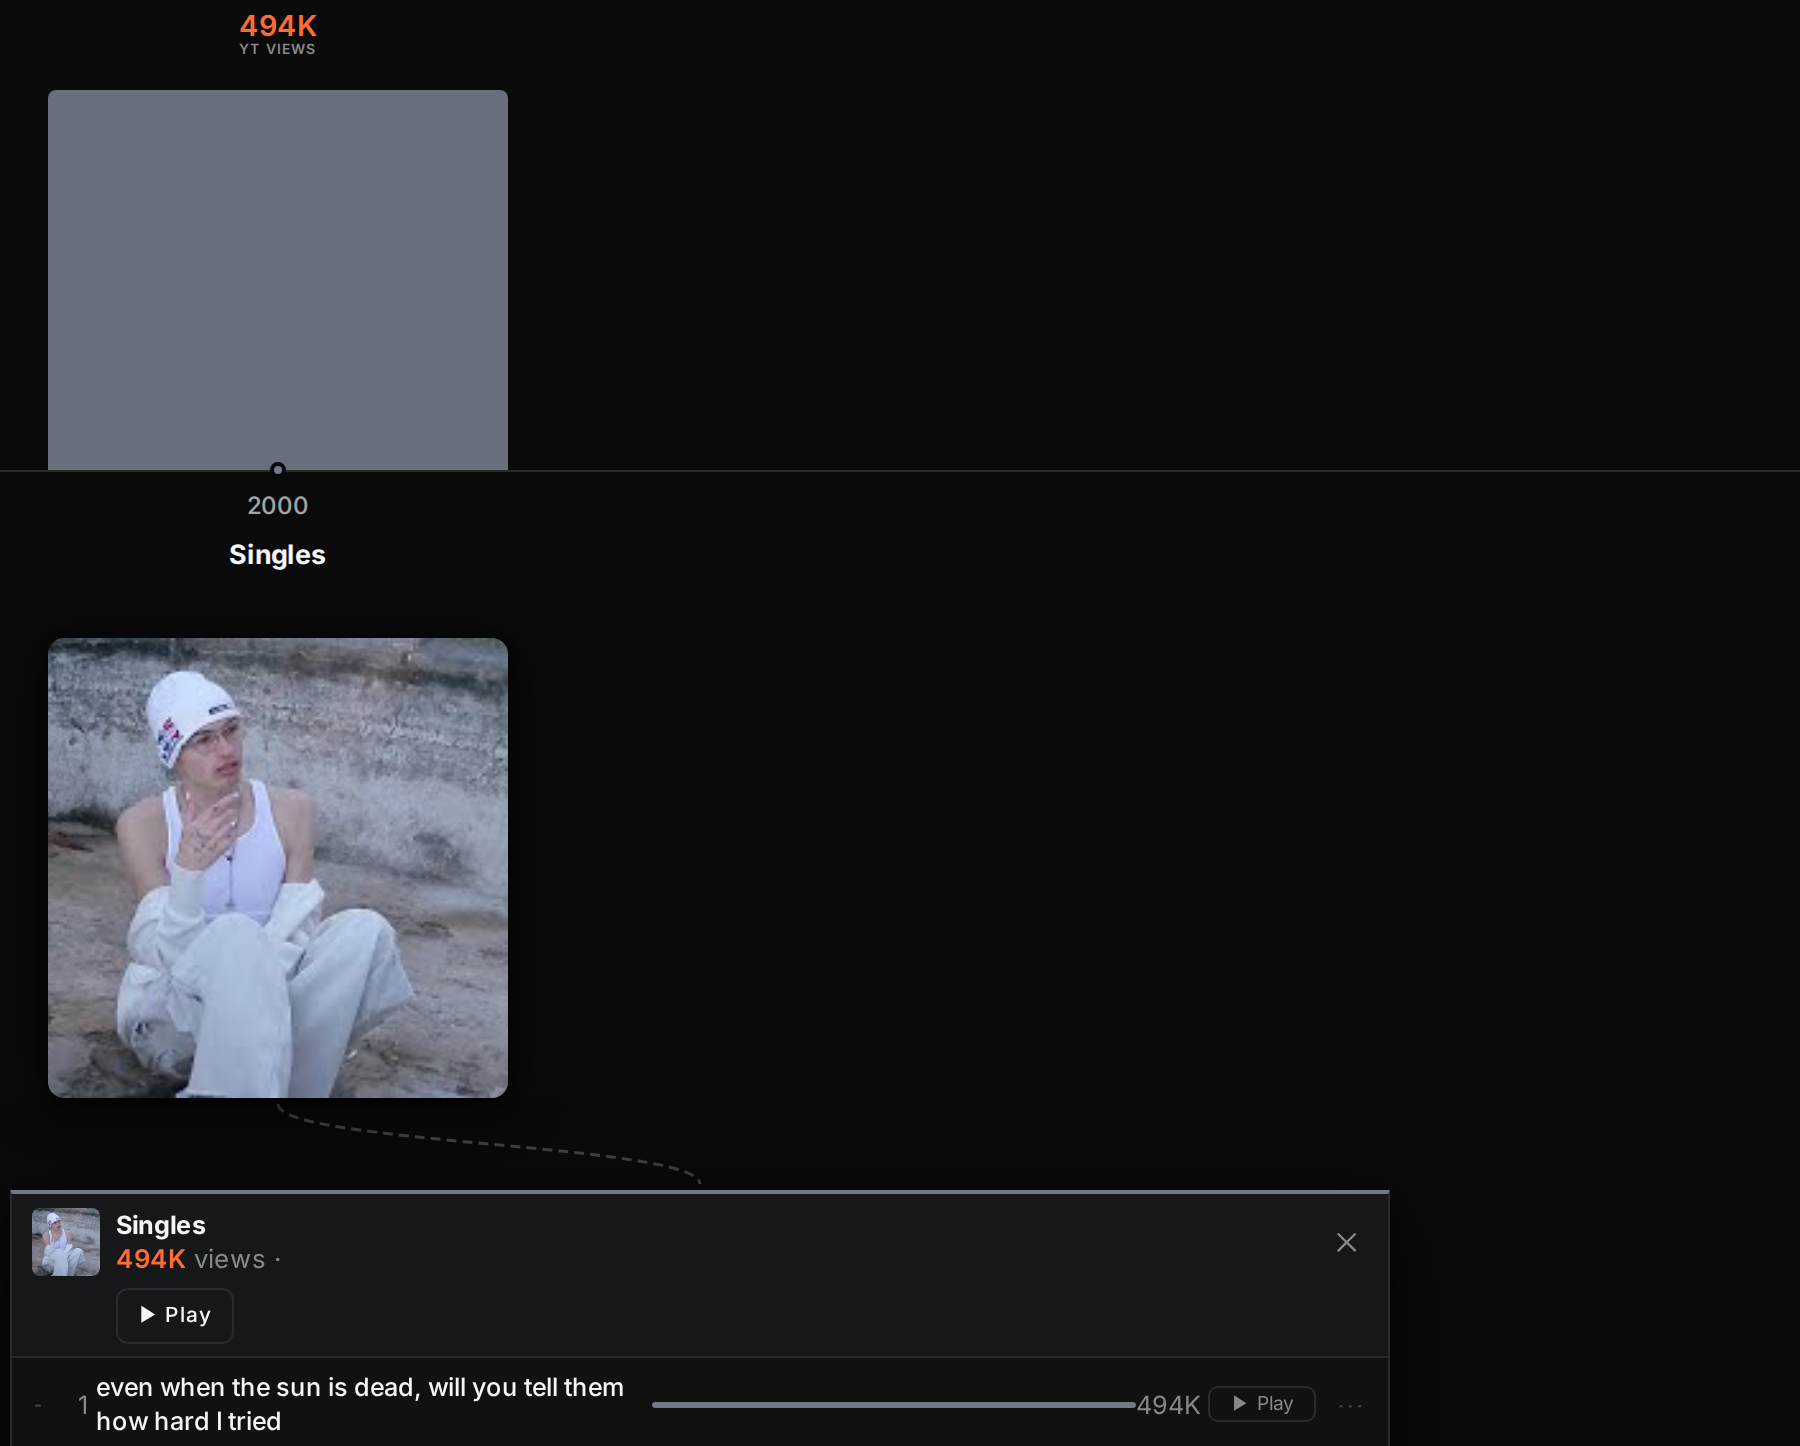The height and width of the screenshot is (1446, 1800).
Task: Select the 2000 timeline marker dot
Action: click(x=278, y=469)
